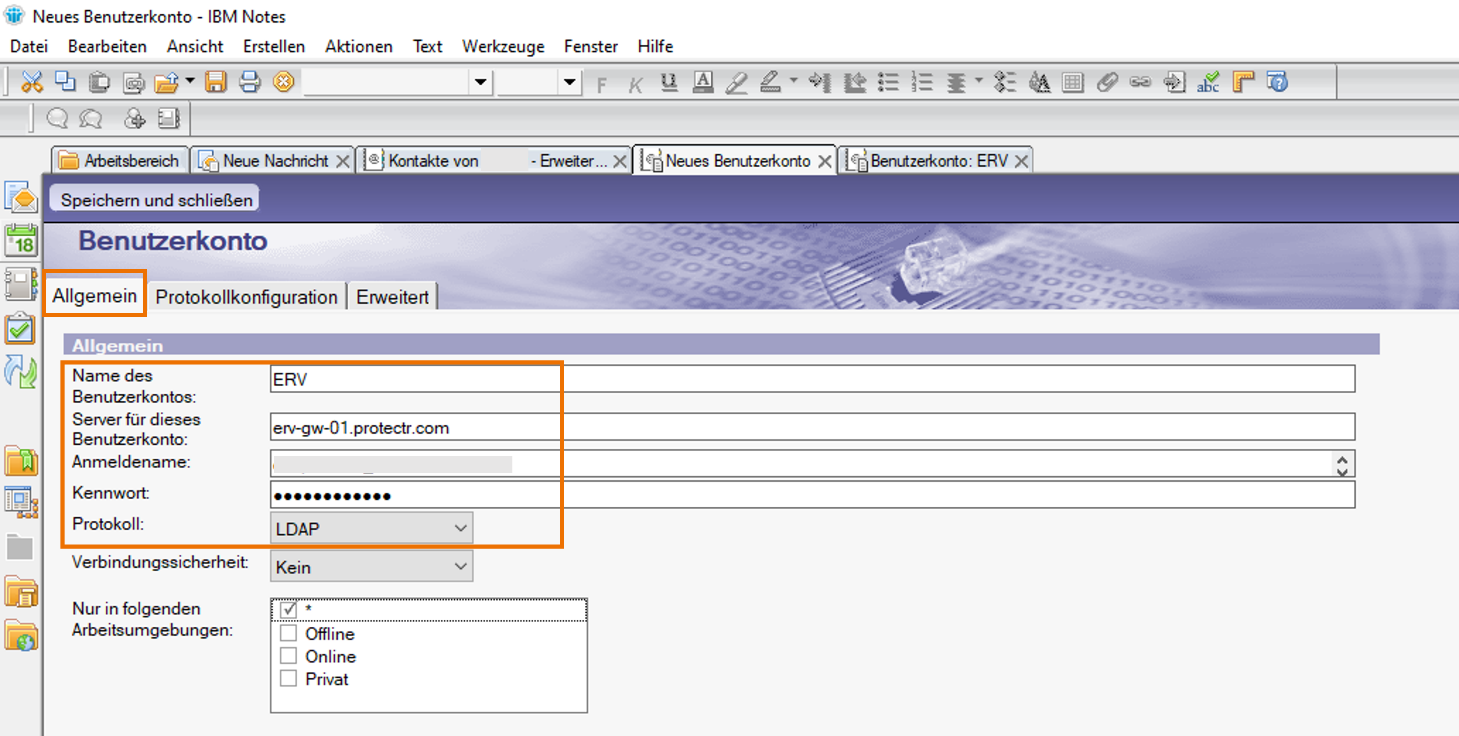
Task: Click the Kennwort password field
Action: tap(811, 496)
